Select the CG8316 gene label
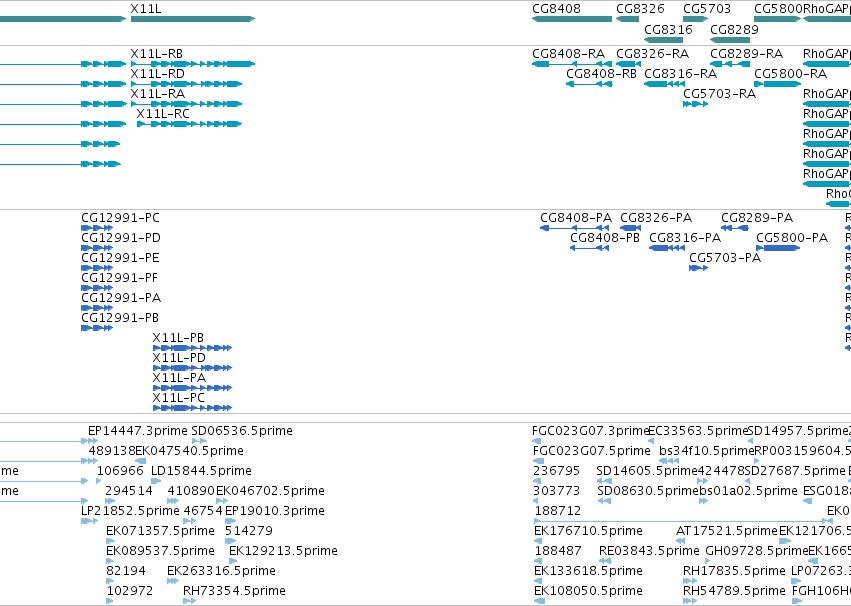This screenshot has height=606, width=851. click(x=668, y=29)
